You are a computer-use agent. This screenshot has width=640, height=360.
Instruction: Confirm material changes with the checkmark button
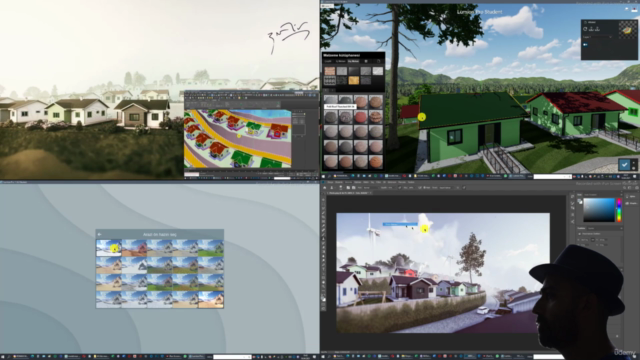click(624, 164)
